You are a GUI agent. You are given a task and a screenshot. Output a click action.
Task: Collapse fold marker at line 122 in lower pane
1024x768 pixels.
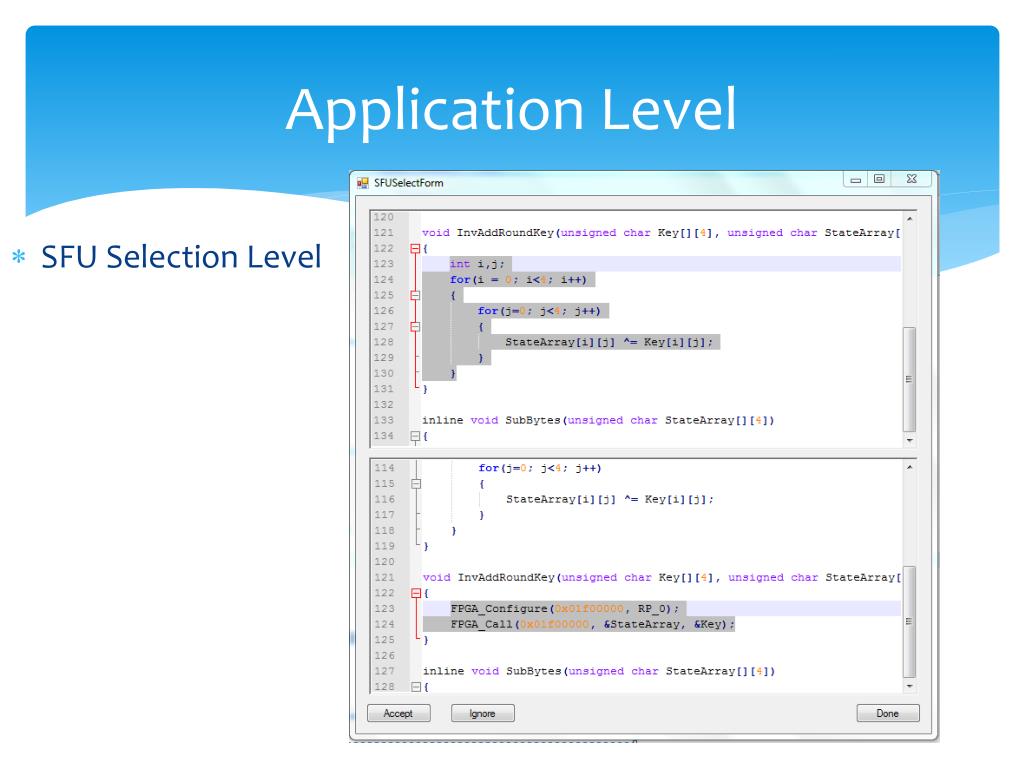416,593
